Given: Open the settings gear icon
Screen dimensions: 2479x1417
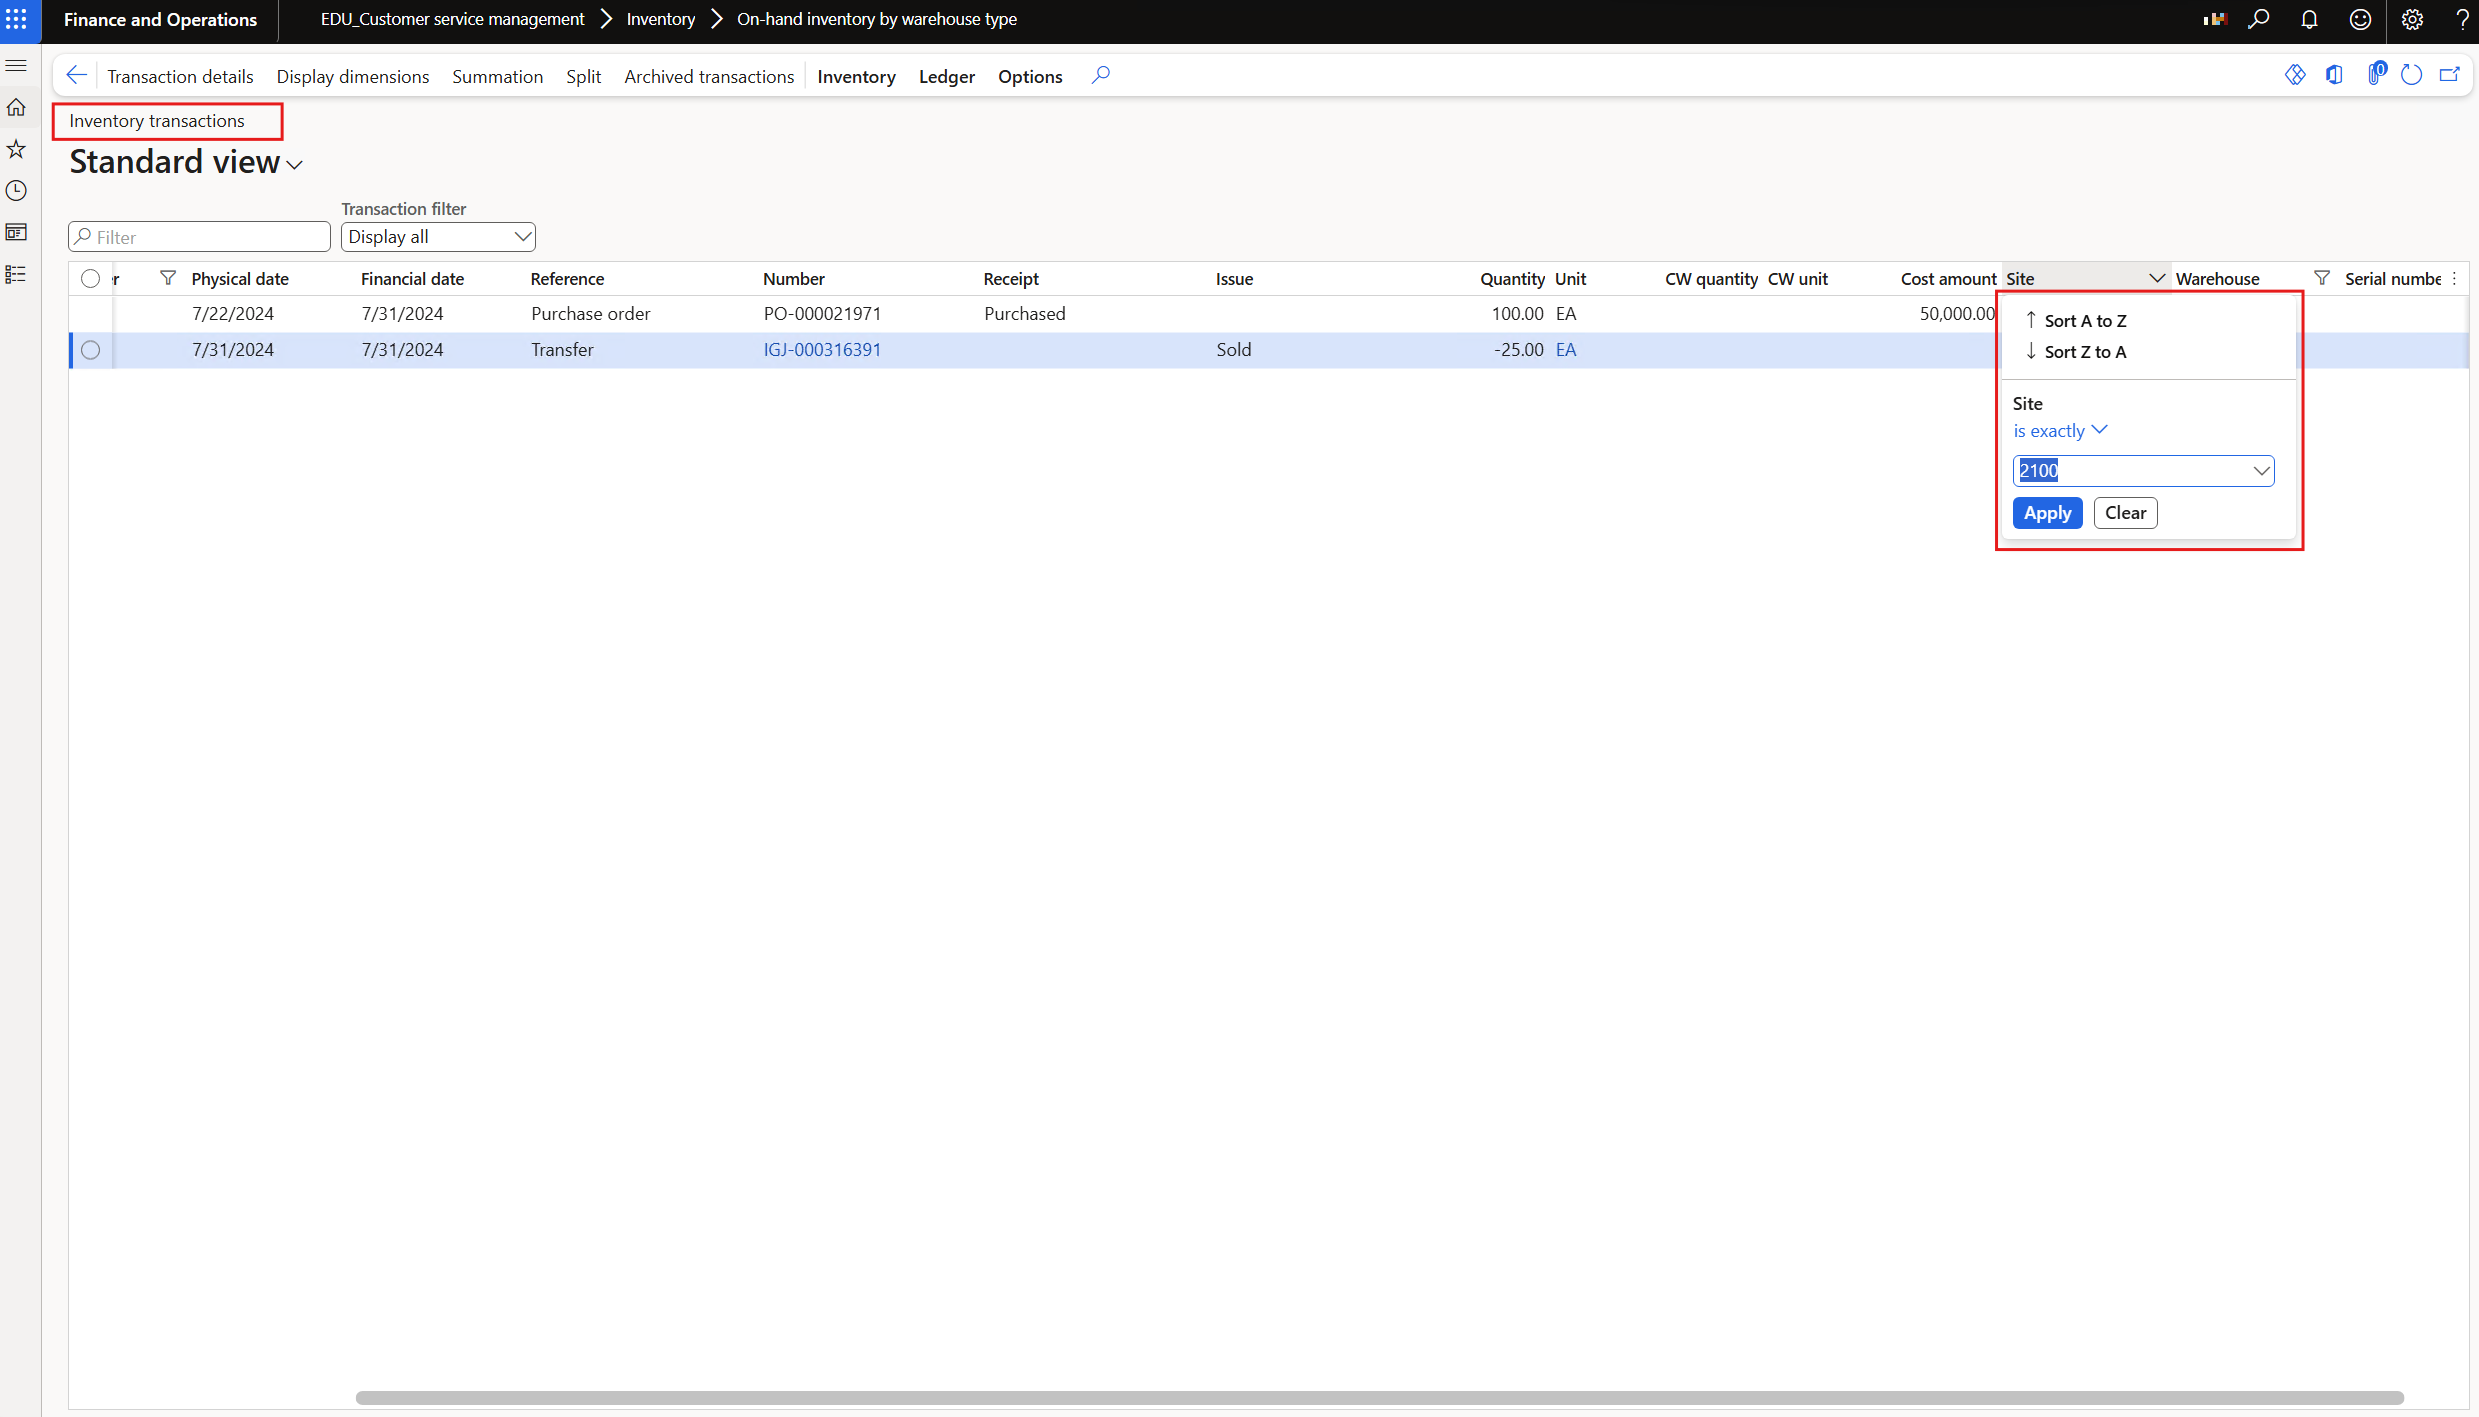Looking at the screenshot, I should [x=2412, y=19].
